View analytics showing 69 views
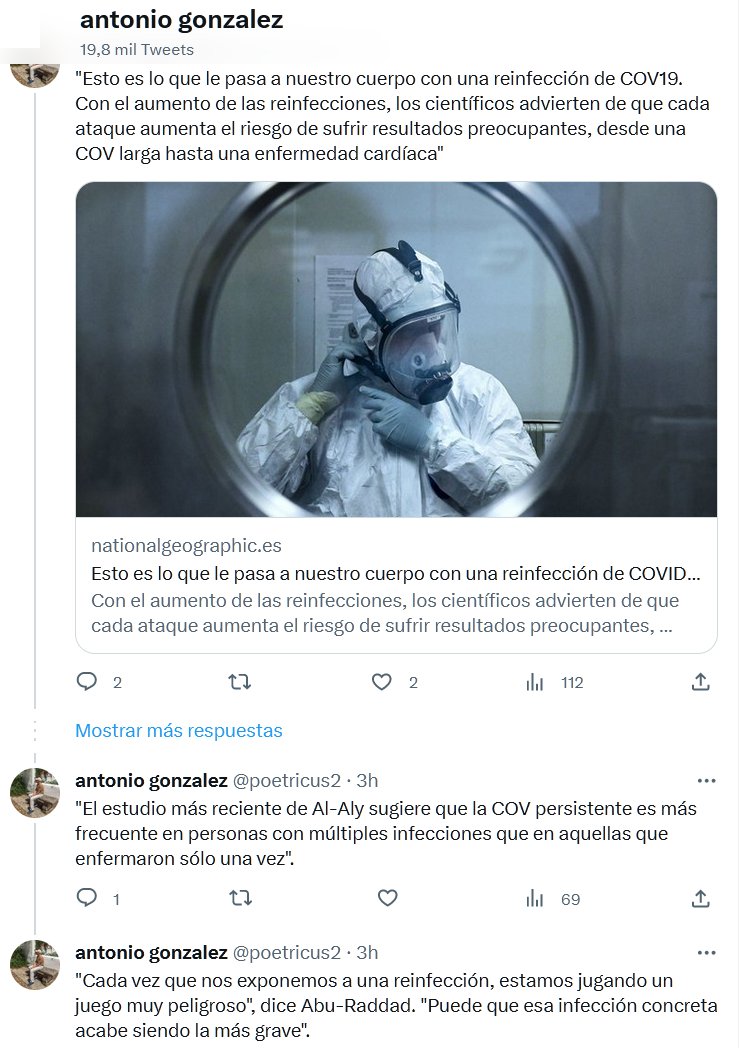 click(x=553, y=898)
